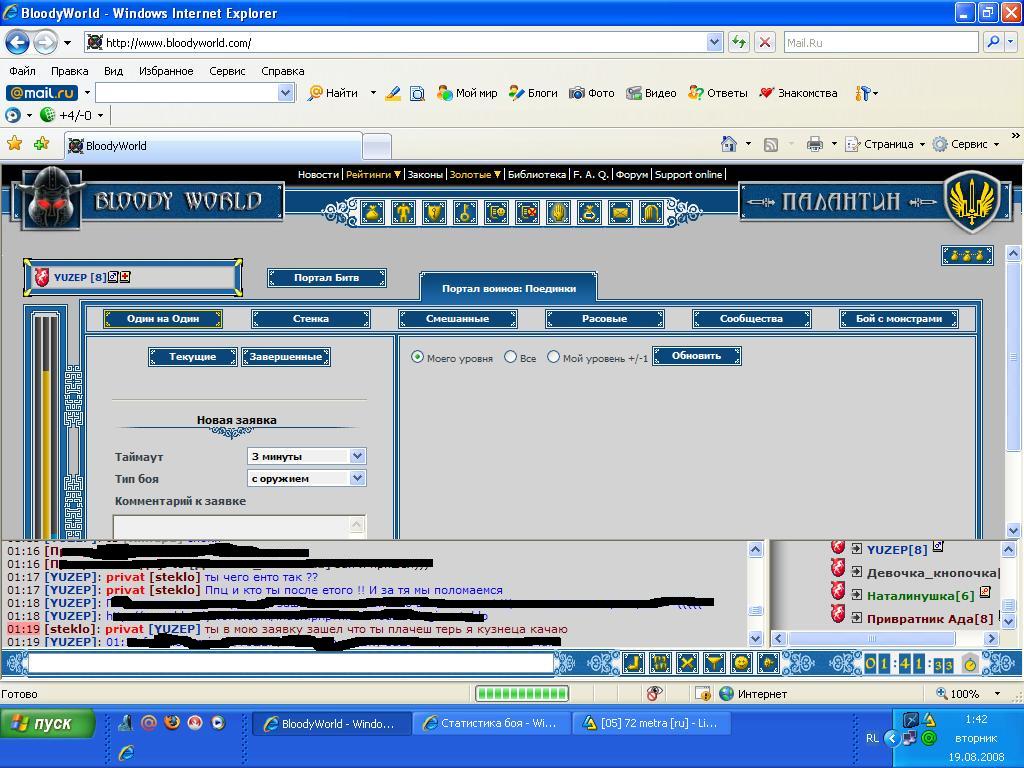Open the 'Тип боя' dropdown
This screenshot has width=1024, height=768.
pos(357,478)
